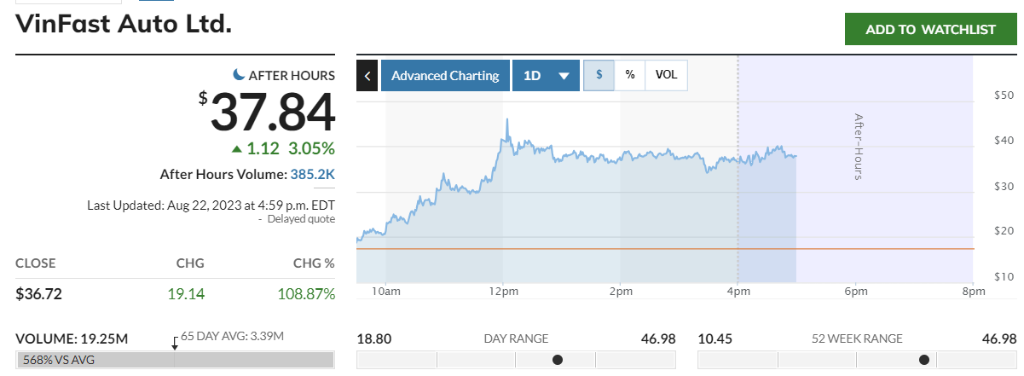This screenshot has height=376, width=1024.
Task: Click the 65 day average arrow marker
Action: point(174,343)
